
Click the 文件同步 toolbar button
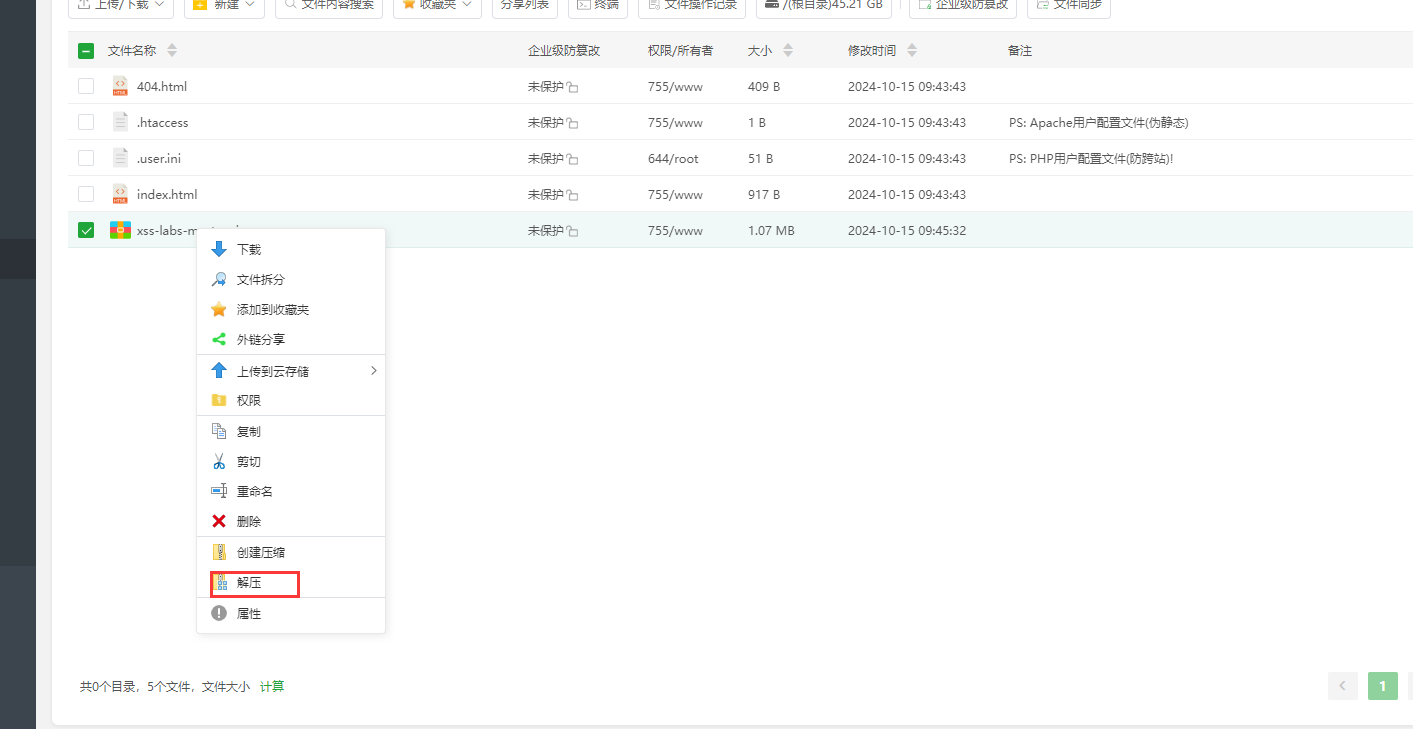point(1068,5)
